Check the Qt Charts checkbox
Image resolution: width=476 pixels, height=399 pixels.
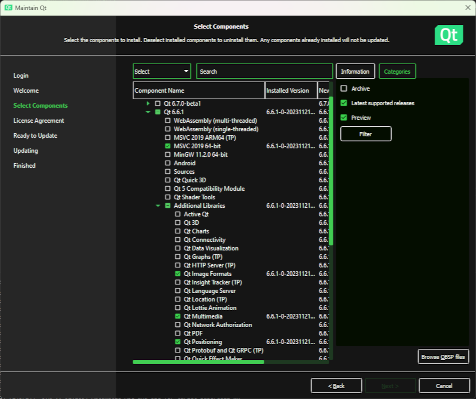(x=178, y=231)
